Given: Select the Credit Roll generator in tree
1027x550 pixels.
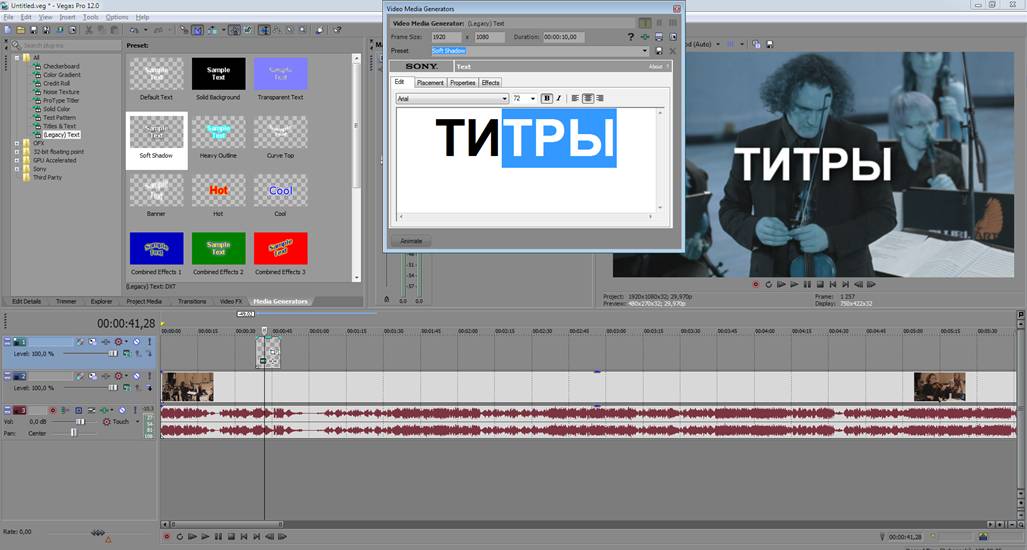Looking at the screenshot, I should pos(56,83).
